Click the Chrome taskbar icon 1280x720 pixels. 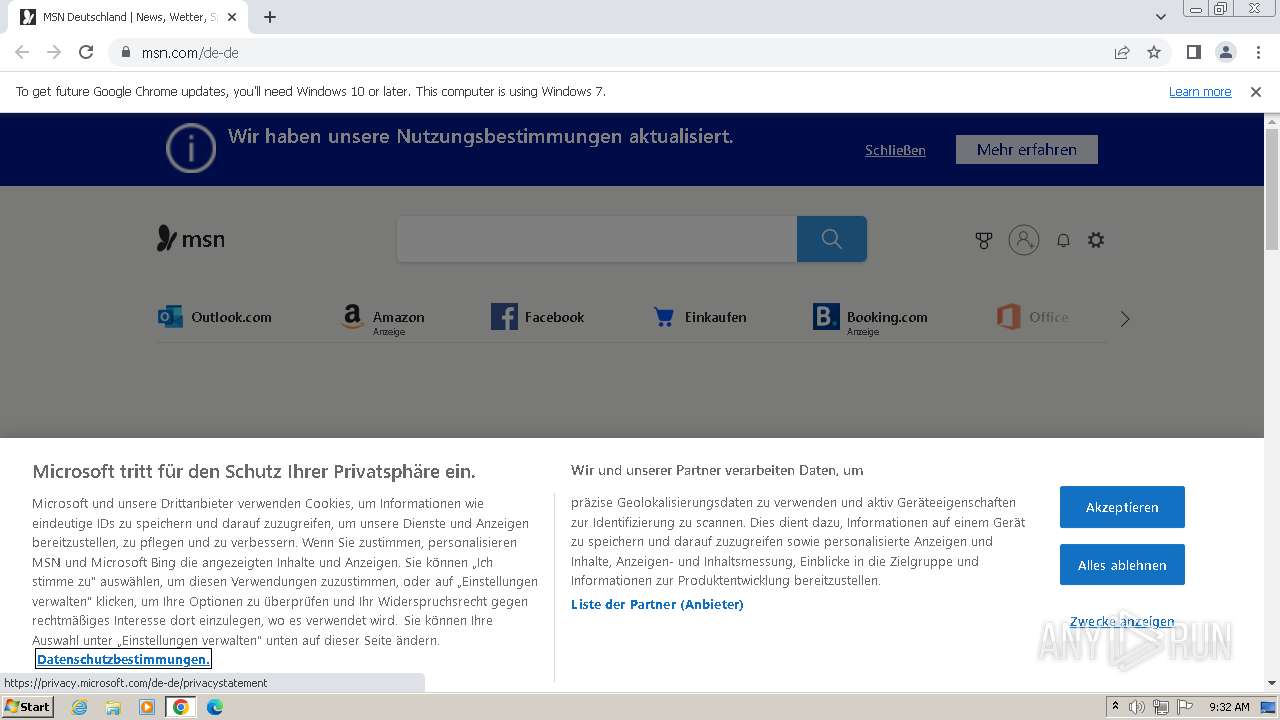click(181, 707)
